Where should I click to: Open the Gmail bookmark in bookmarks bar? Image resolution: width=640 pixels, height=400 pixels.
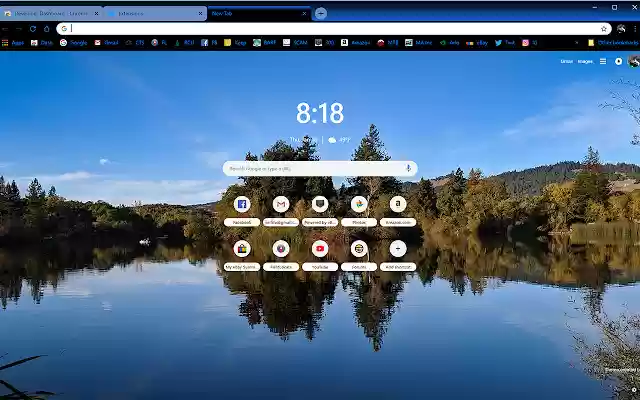106,43
